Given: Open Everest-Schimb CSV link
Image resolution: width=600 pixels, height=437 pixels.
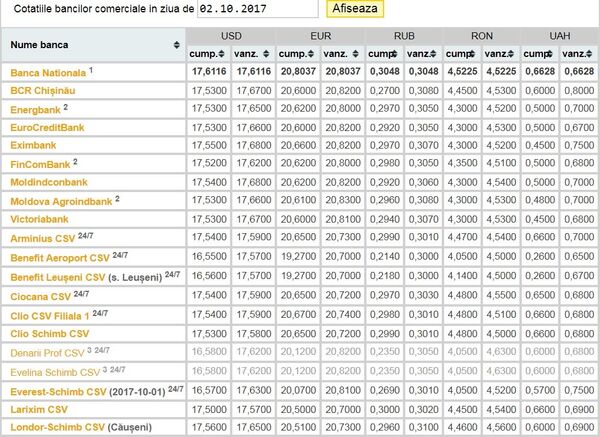Looking at the screenshot, I should [x=58, y=392].
